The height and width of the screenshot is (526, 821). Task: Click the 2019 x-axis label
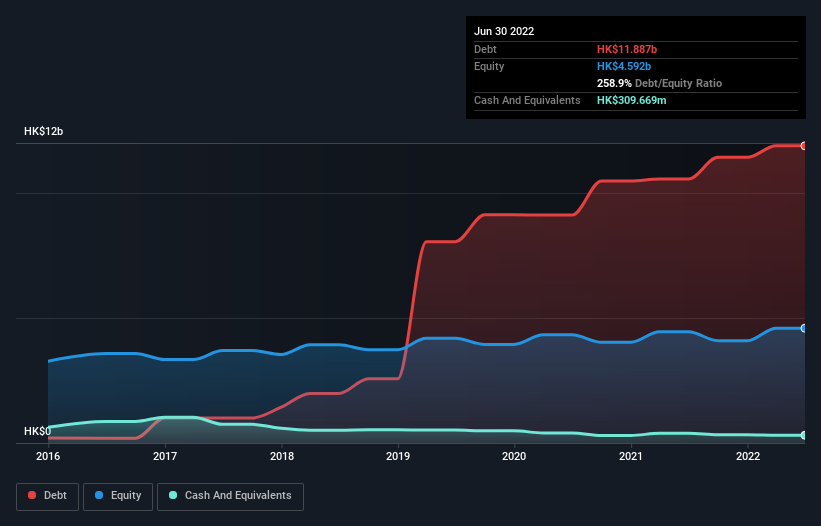coord(398,456)
